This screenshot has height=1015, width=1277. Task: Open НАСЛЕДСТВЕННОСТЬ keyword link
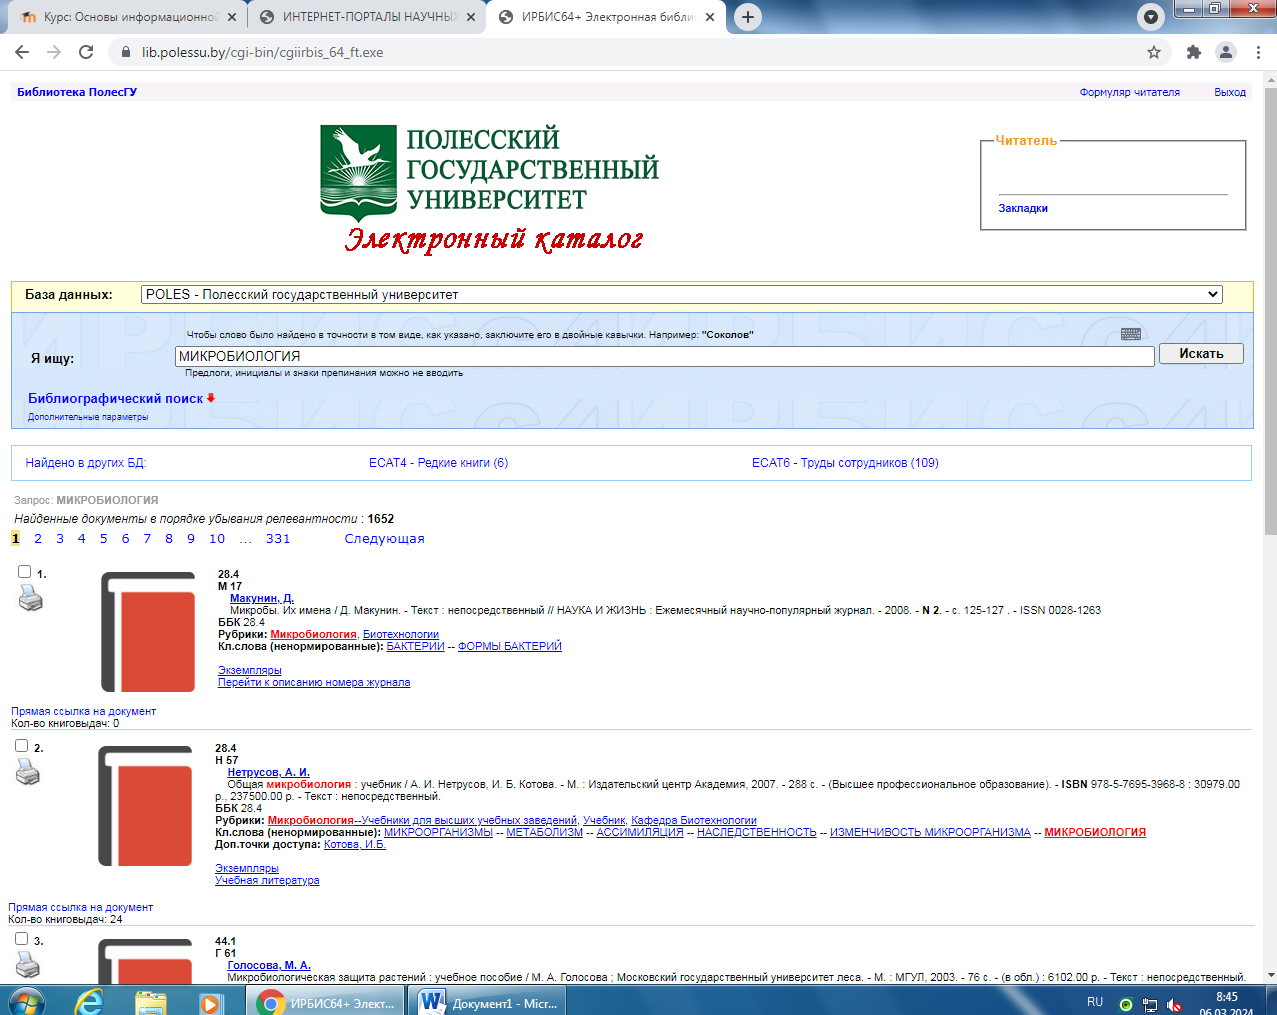(x=756, y=832)
